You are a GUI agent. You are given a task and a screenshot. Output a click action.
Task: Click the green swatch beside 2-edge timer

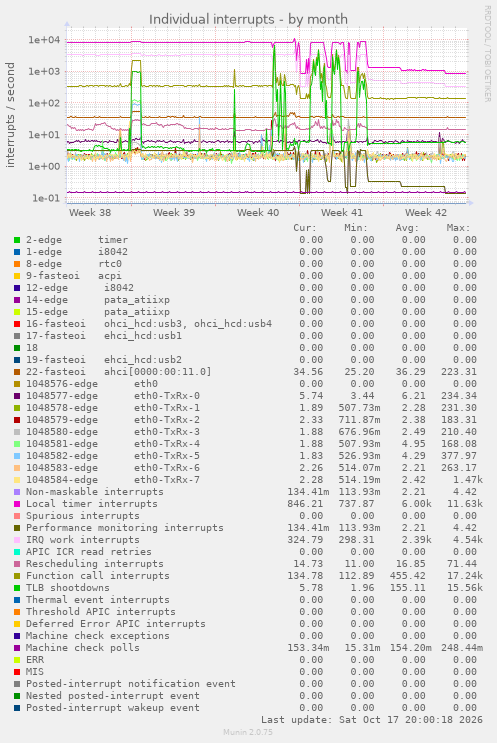pos(17,240)
